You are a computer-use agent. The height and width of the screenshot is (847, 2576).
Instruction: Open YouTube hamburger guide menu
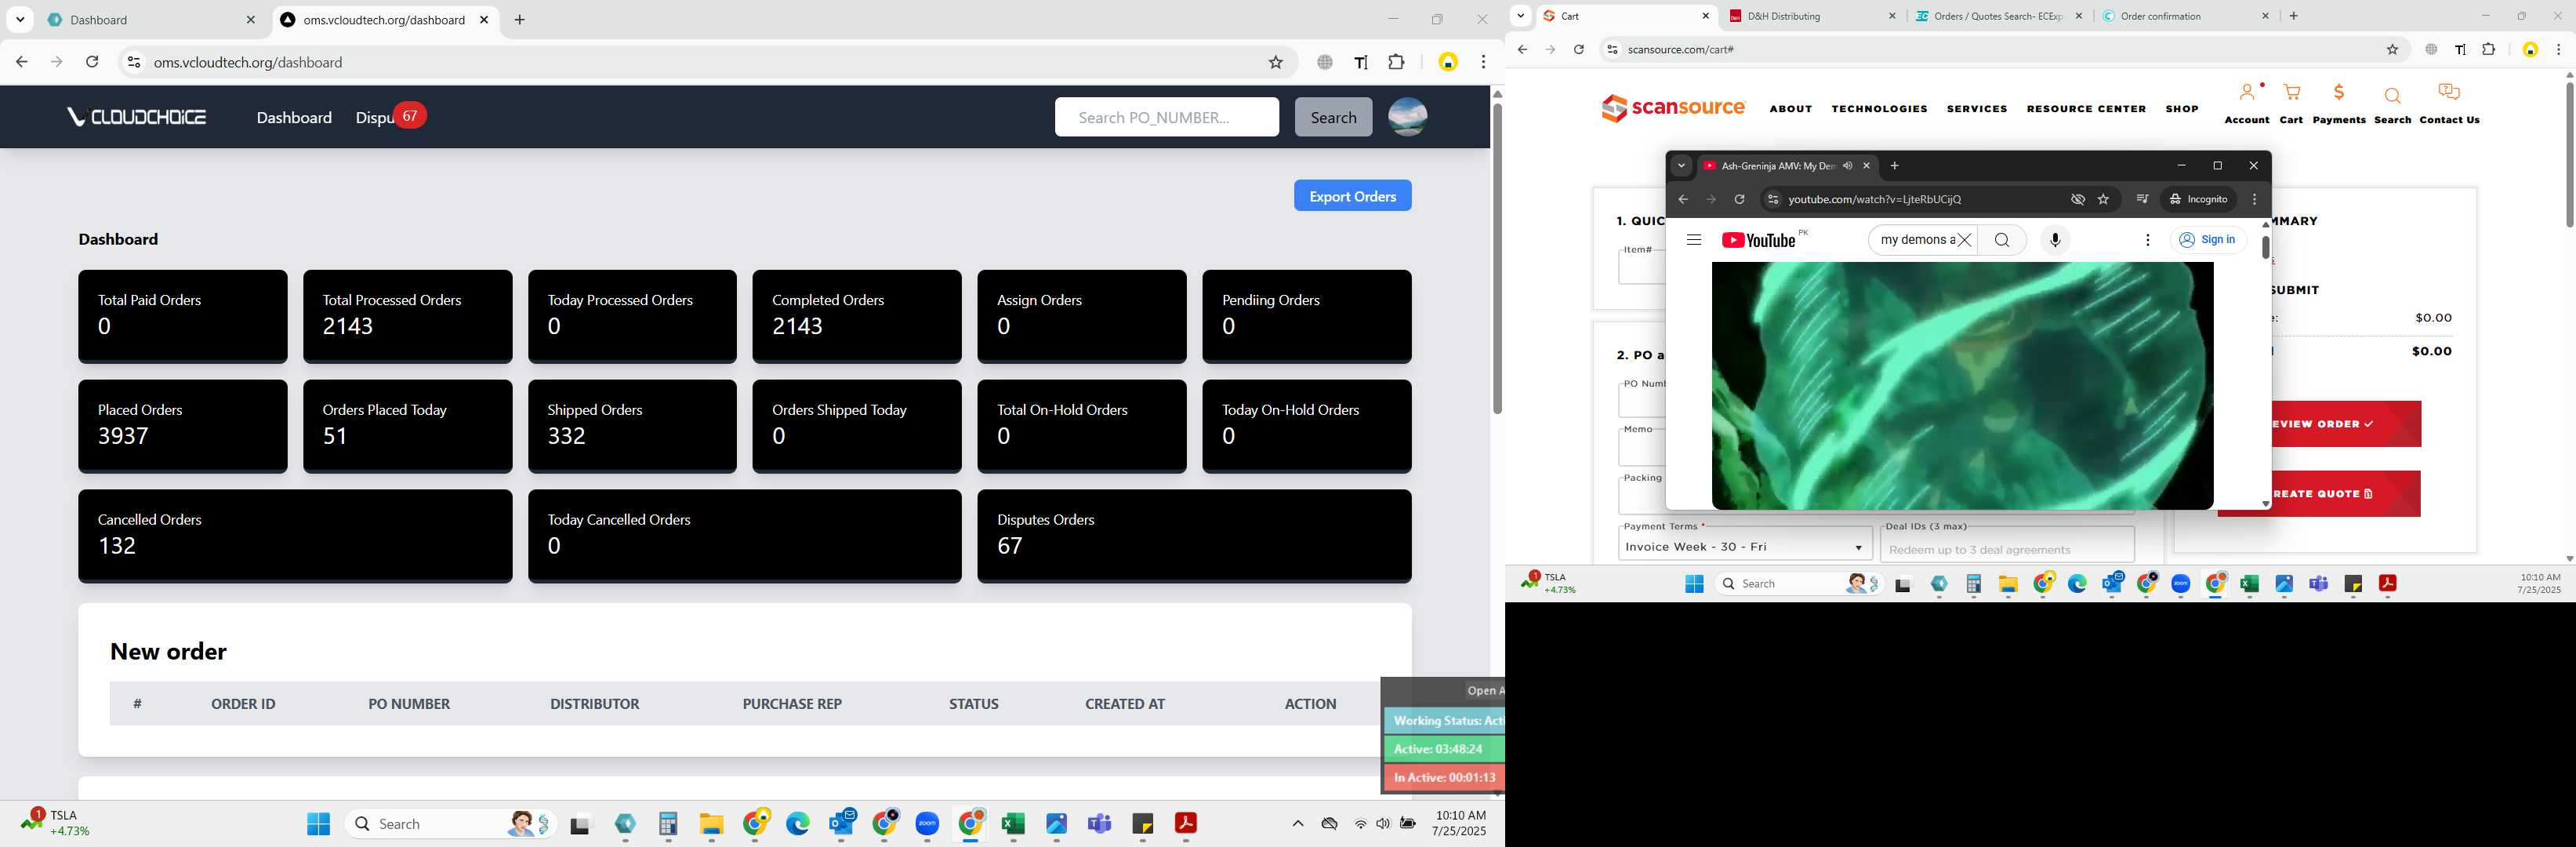[1693, 240]
